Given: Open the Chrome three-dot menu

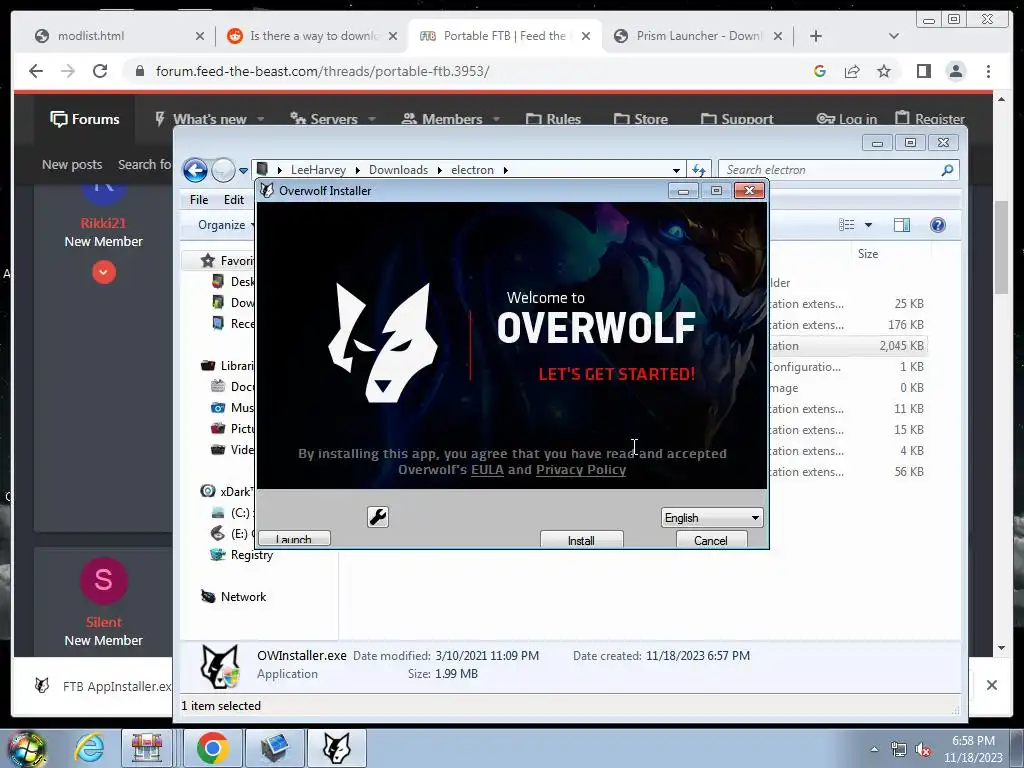Looking at the screenshot, I should (x=988, y=71).
